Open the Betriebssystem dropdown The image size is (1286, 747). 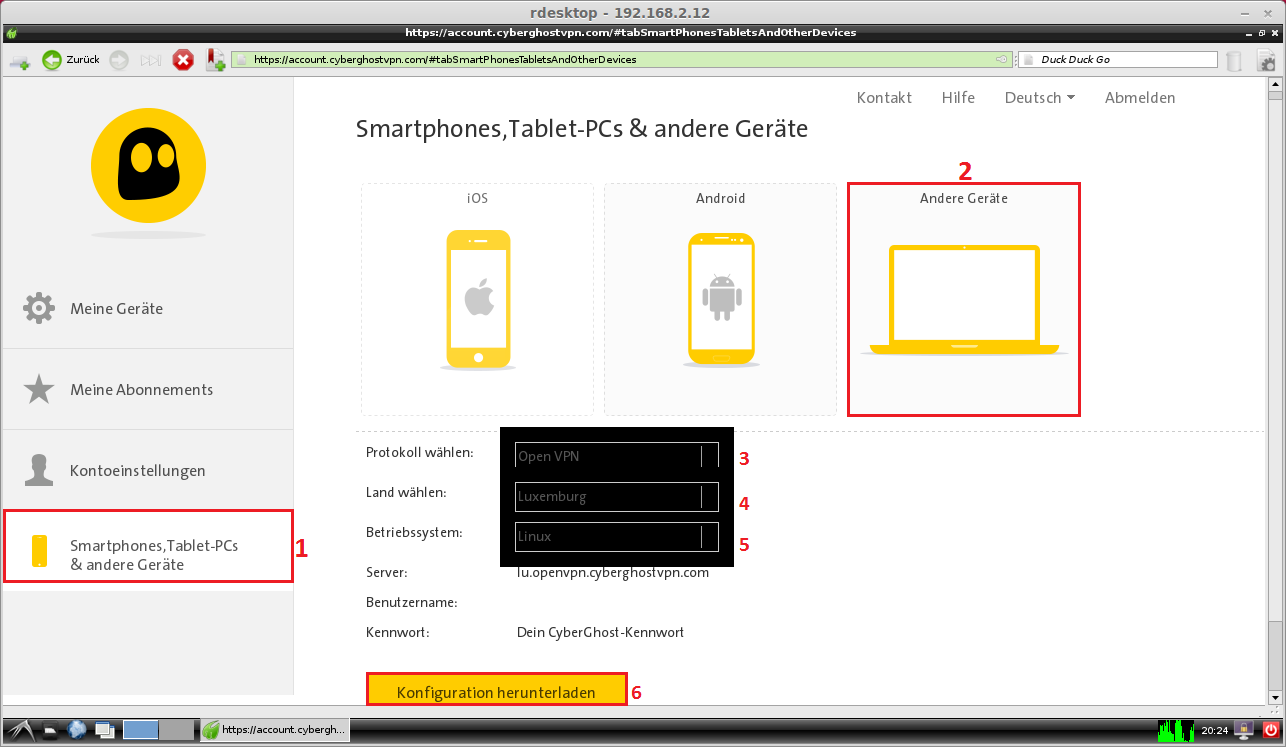[617, 536]
